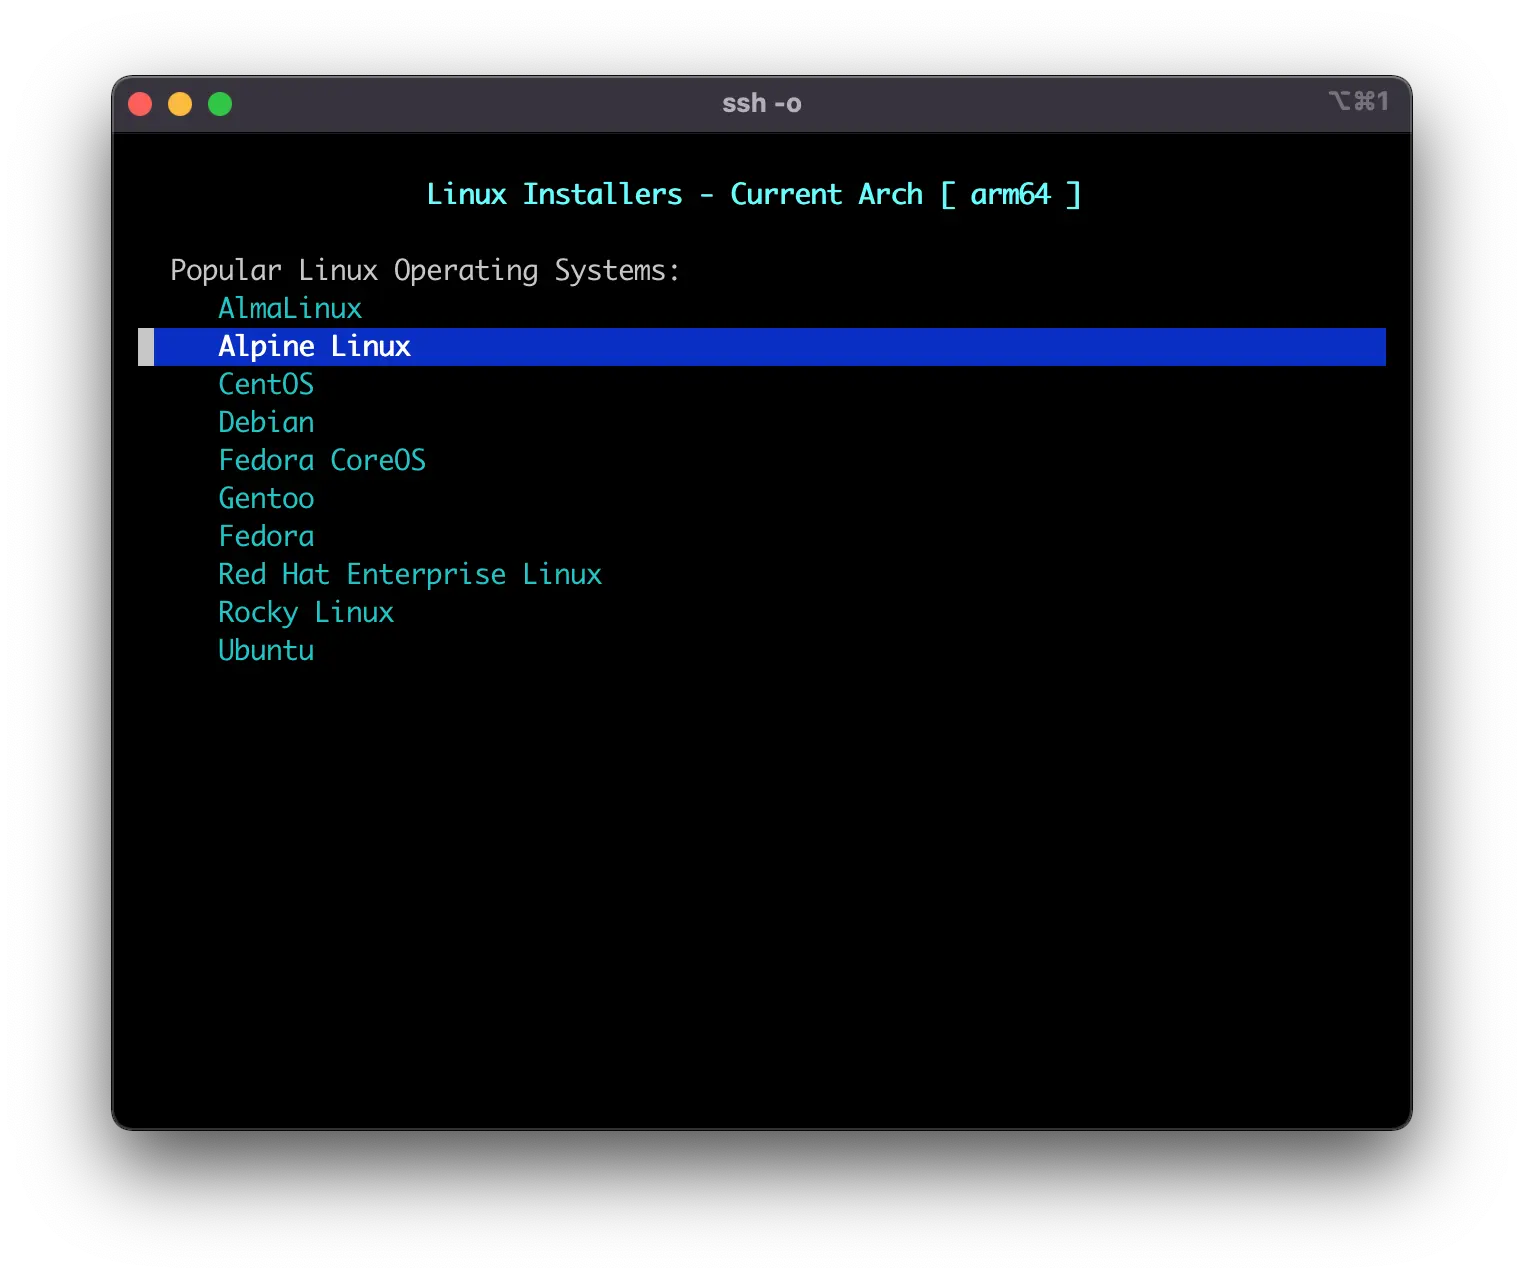Click the red close window button
This screenshot has width=1524, height=1278.
tap(140, 104)
